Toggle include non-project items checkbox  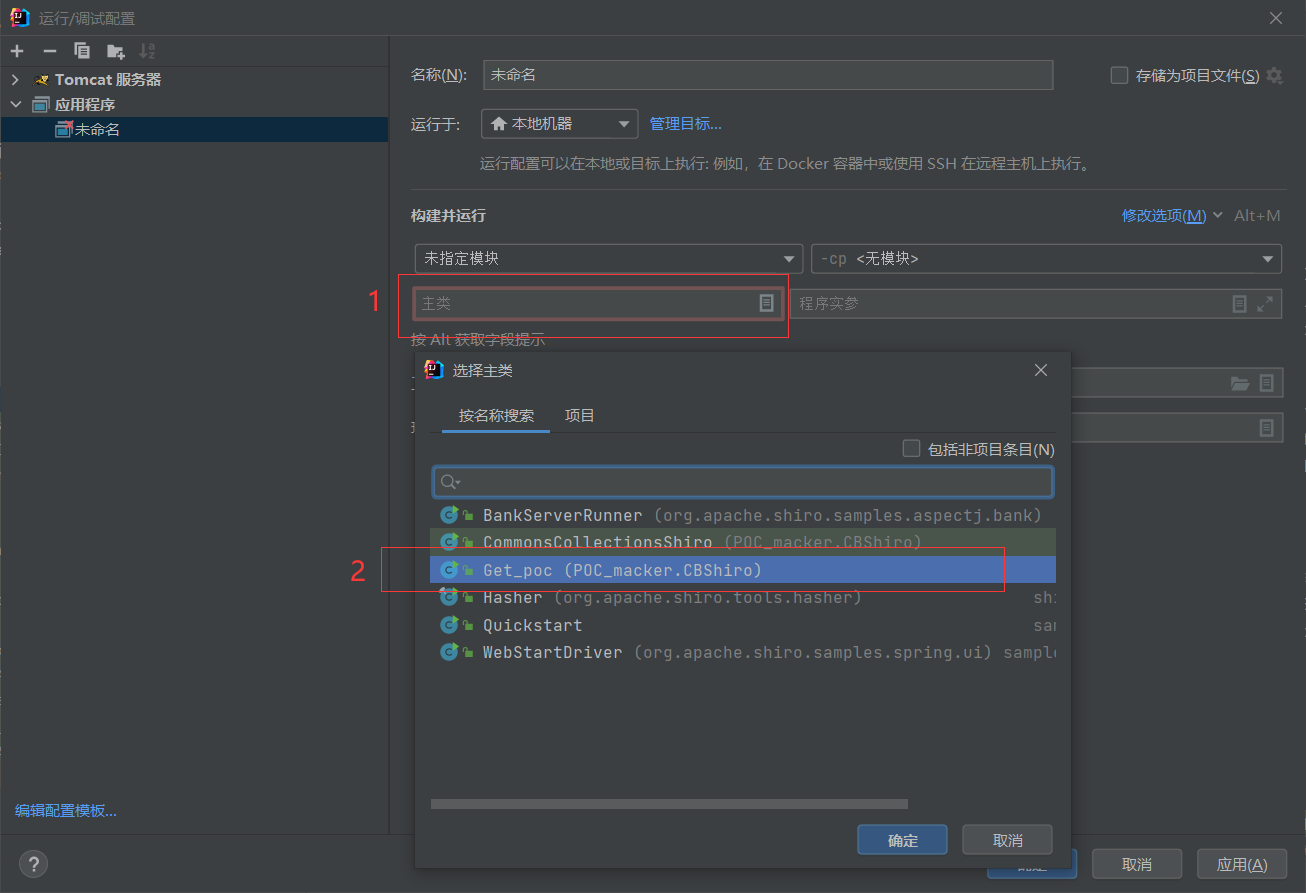(x=911, y=449)
